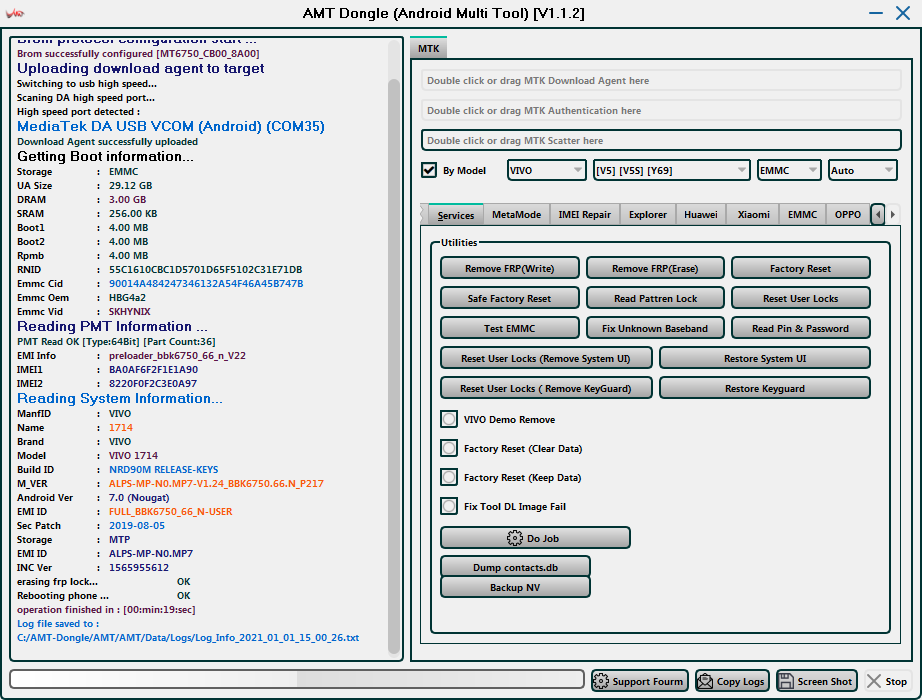Click the AMT logo in title bar
This screenshot has height=700, width=922.
[18, 13]
